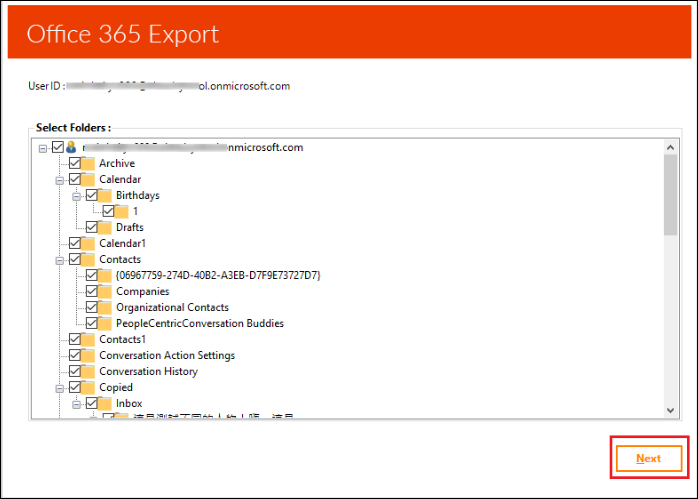Click the Companies folder icon
698x499 pixels.
click(x=105, y=292)
